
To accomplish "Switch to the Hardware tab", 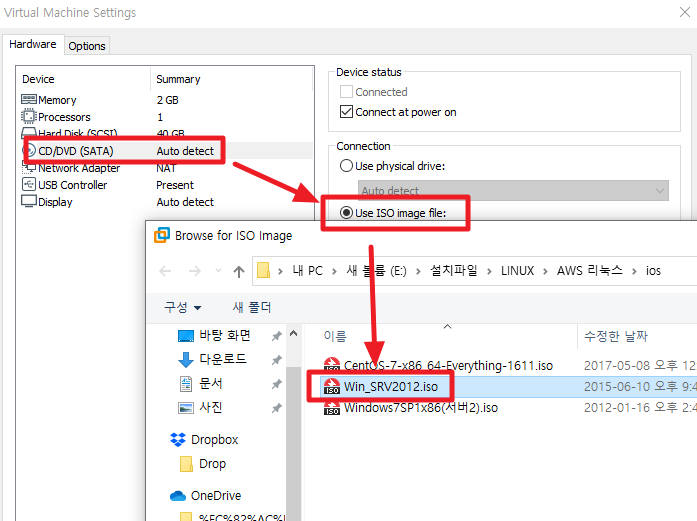I will tap(33, 44).
